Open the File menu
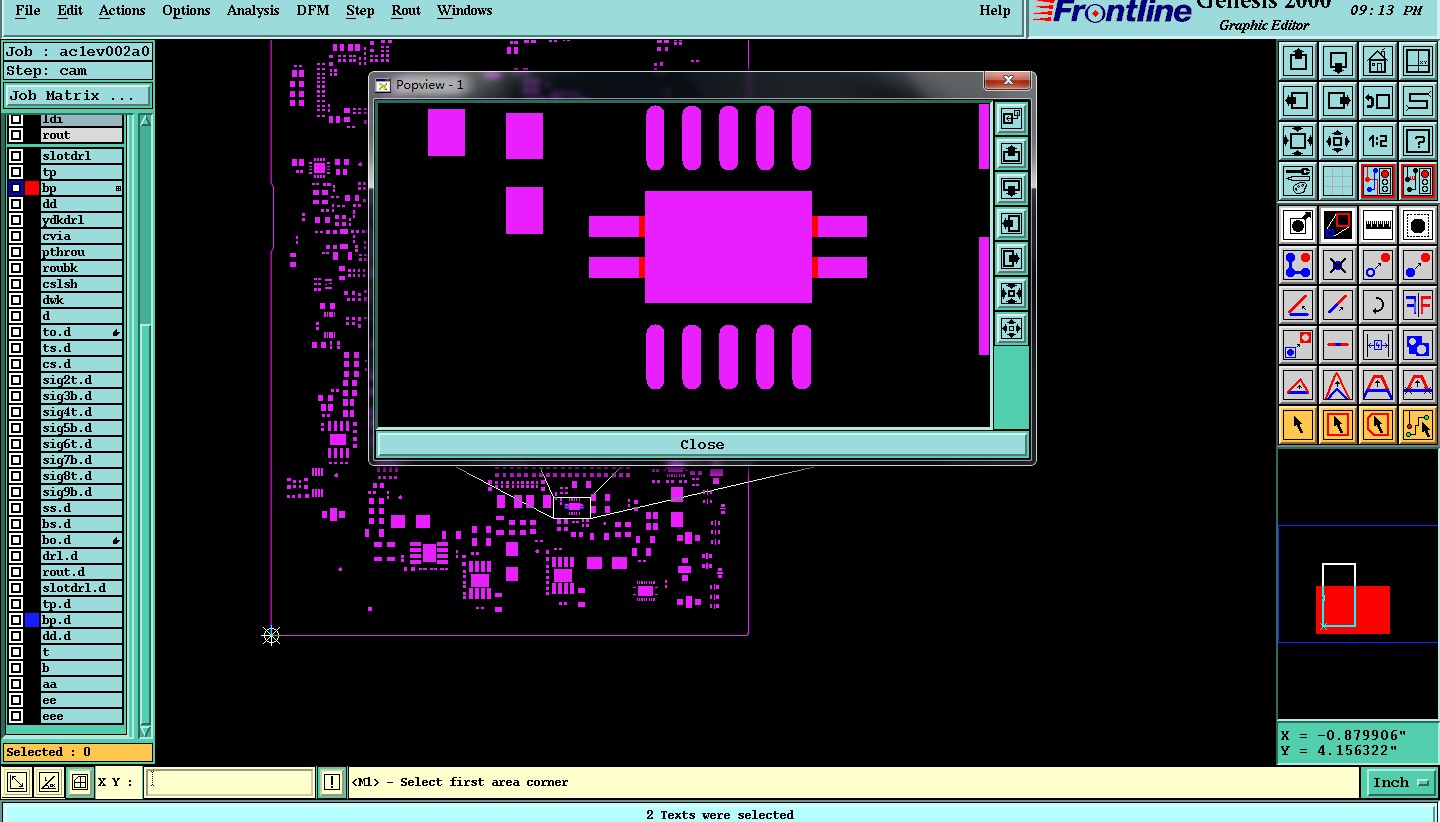This screenshot has width=1440, height=822. pyautogui.click(x=28, y=10)
